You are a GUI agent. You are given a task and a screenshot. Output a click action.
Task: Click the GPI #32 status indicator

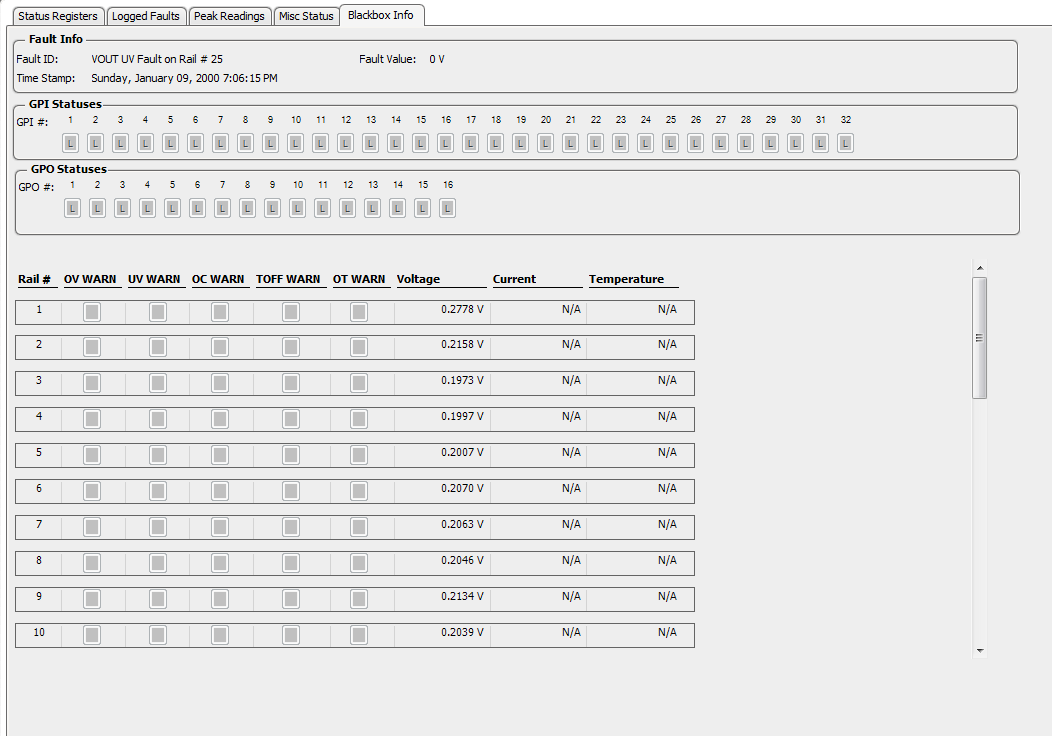point(845,142)
